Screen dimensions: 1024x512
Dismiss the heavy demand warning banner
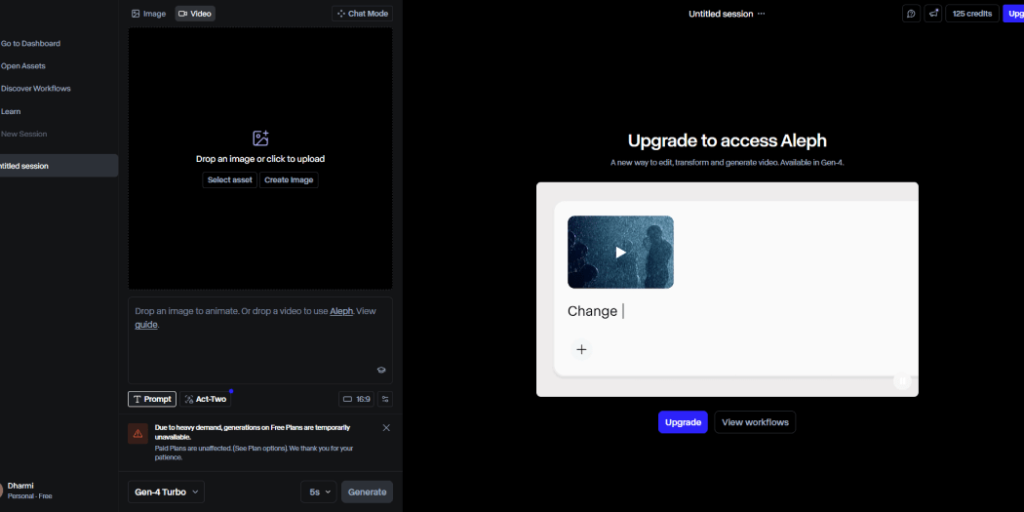pyautogui.click(x=386, y=428)
